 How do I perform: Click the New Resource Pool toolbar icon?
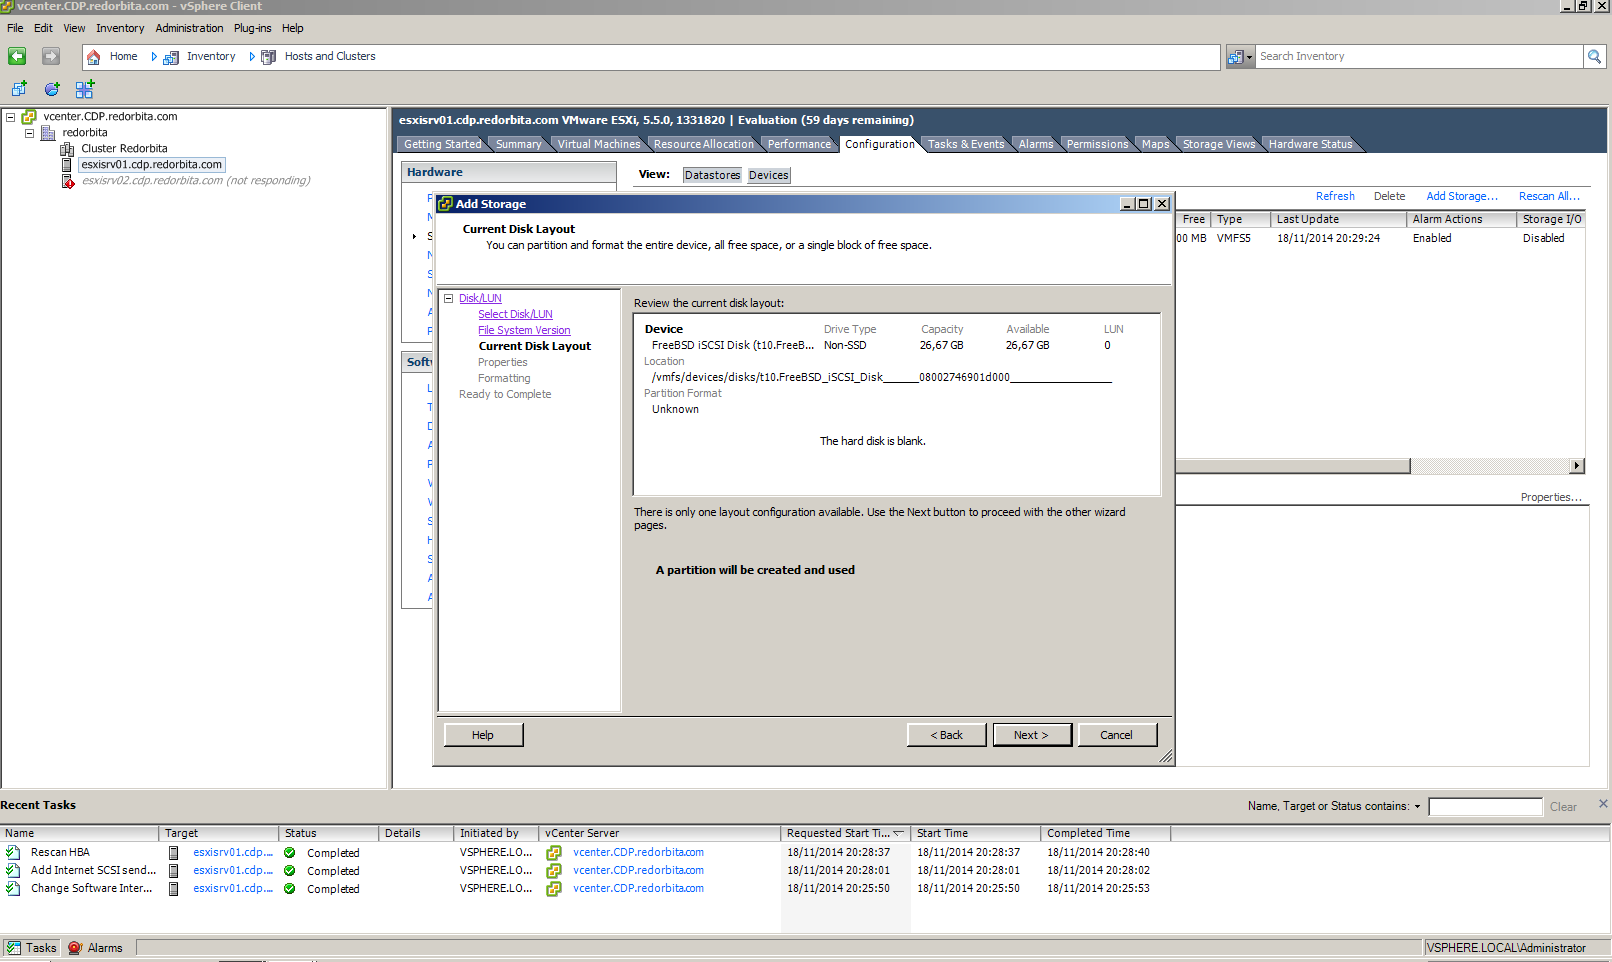[52, 89]
